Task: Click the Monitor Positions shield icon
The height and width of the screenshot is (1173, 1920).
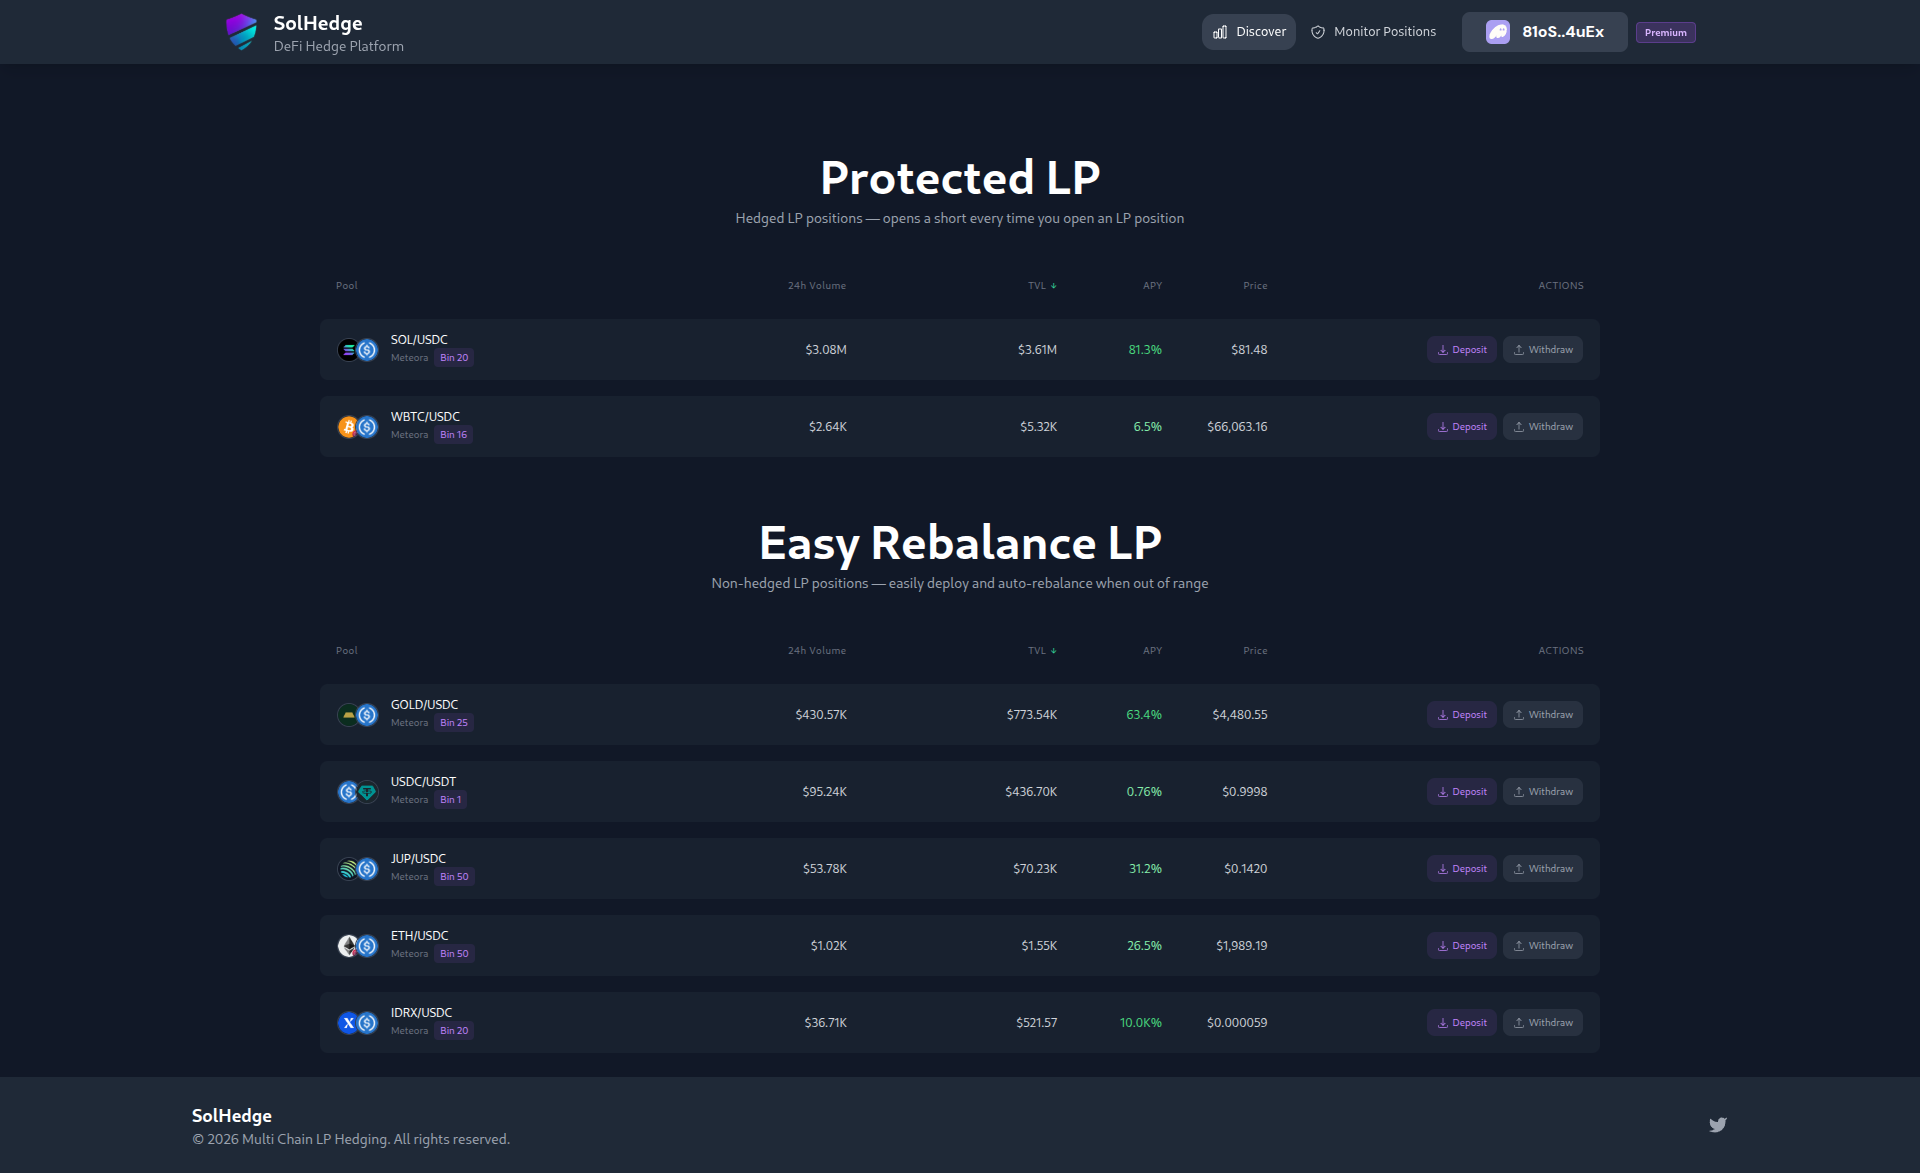Action: (x=1317, y=31)
